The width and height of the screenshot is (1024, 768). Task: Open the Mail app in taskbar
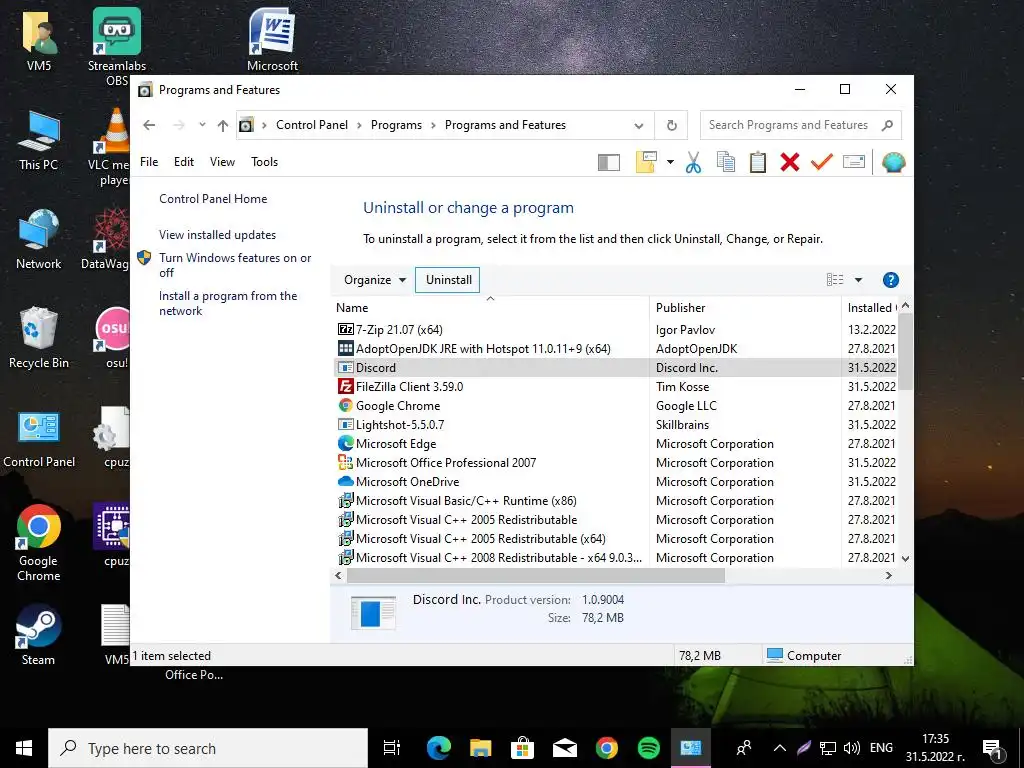[x=564, y=748]
